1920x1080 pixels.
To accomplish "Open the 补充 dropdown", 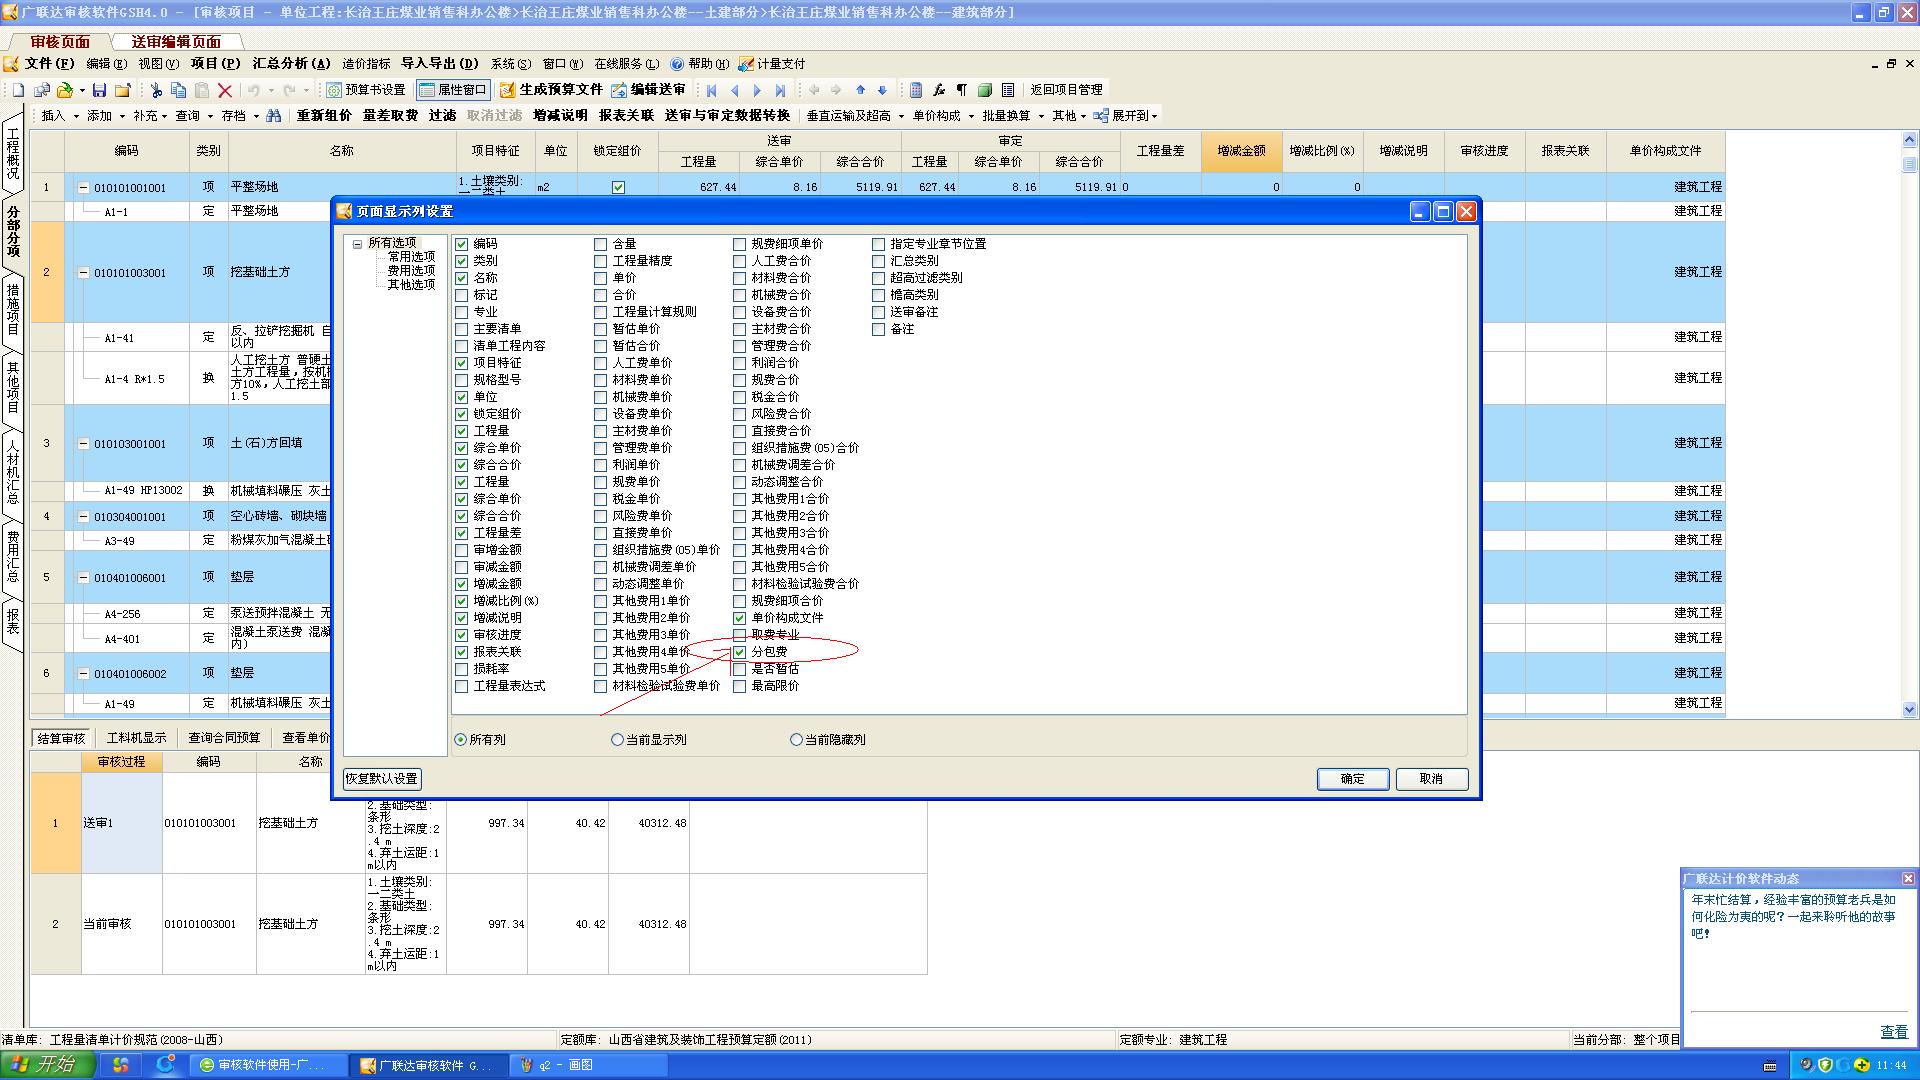I will tap(150, 116).
